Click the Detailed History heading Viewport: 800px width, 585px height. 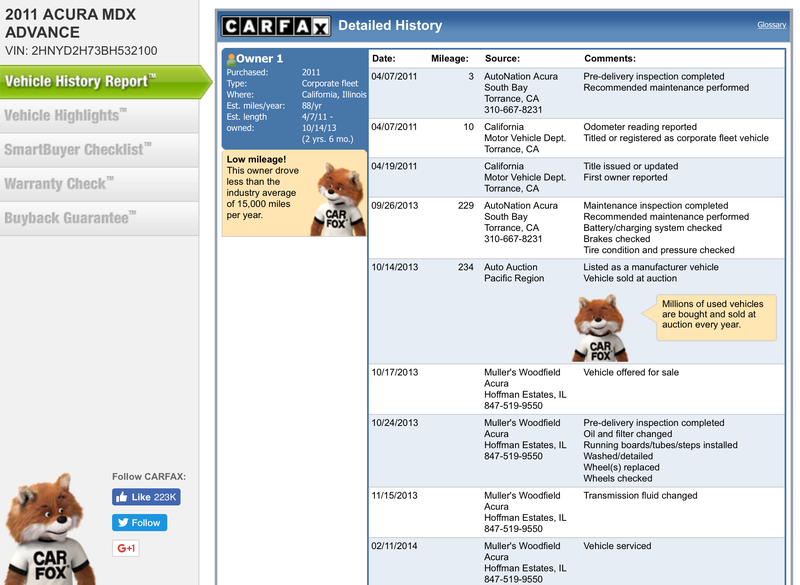390,26
